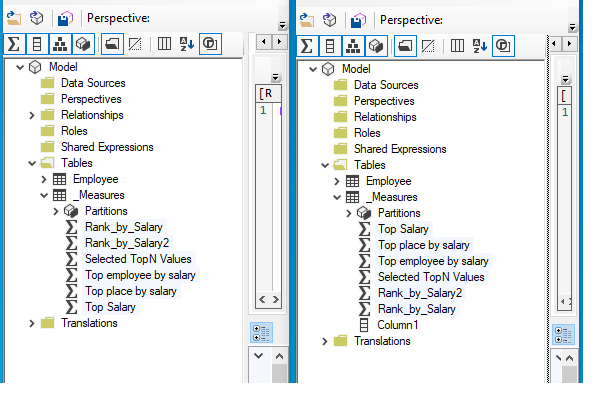This screenshot has height=397, width=616.
Task: Collapse the _Measures table in left tree
Action: click(x=44, y=195)
